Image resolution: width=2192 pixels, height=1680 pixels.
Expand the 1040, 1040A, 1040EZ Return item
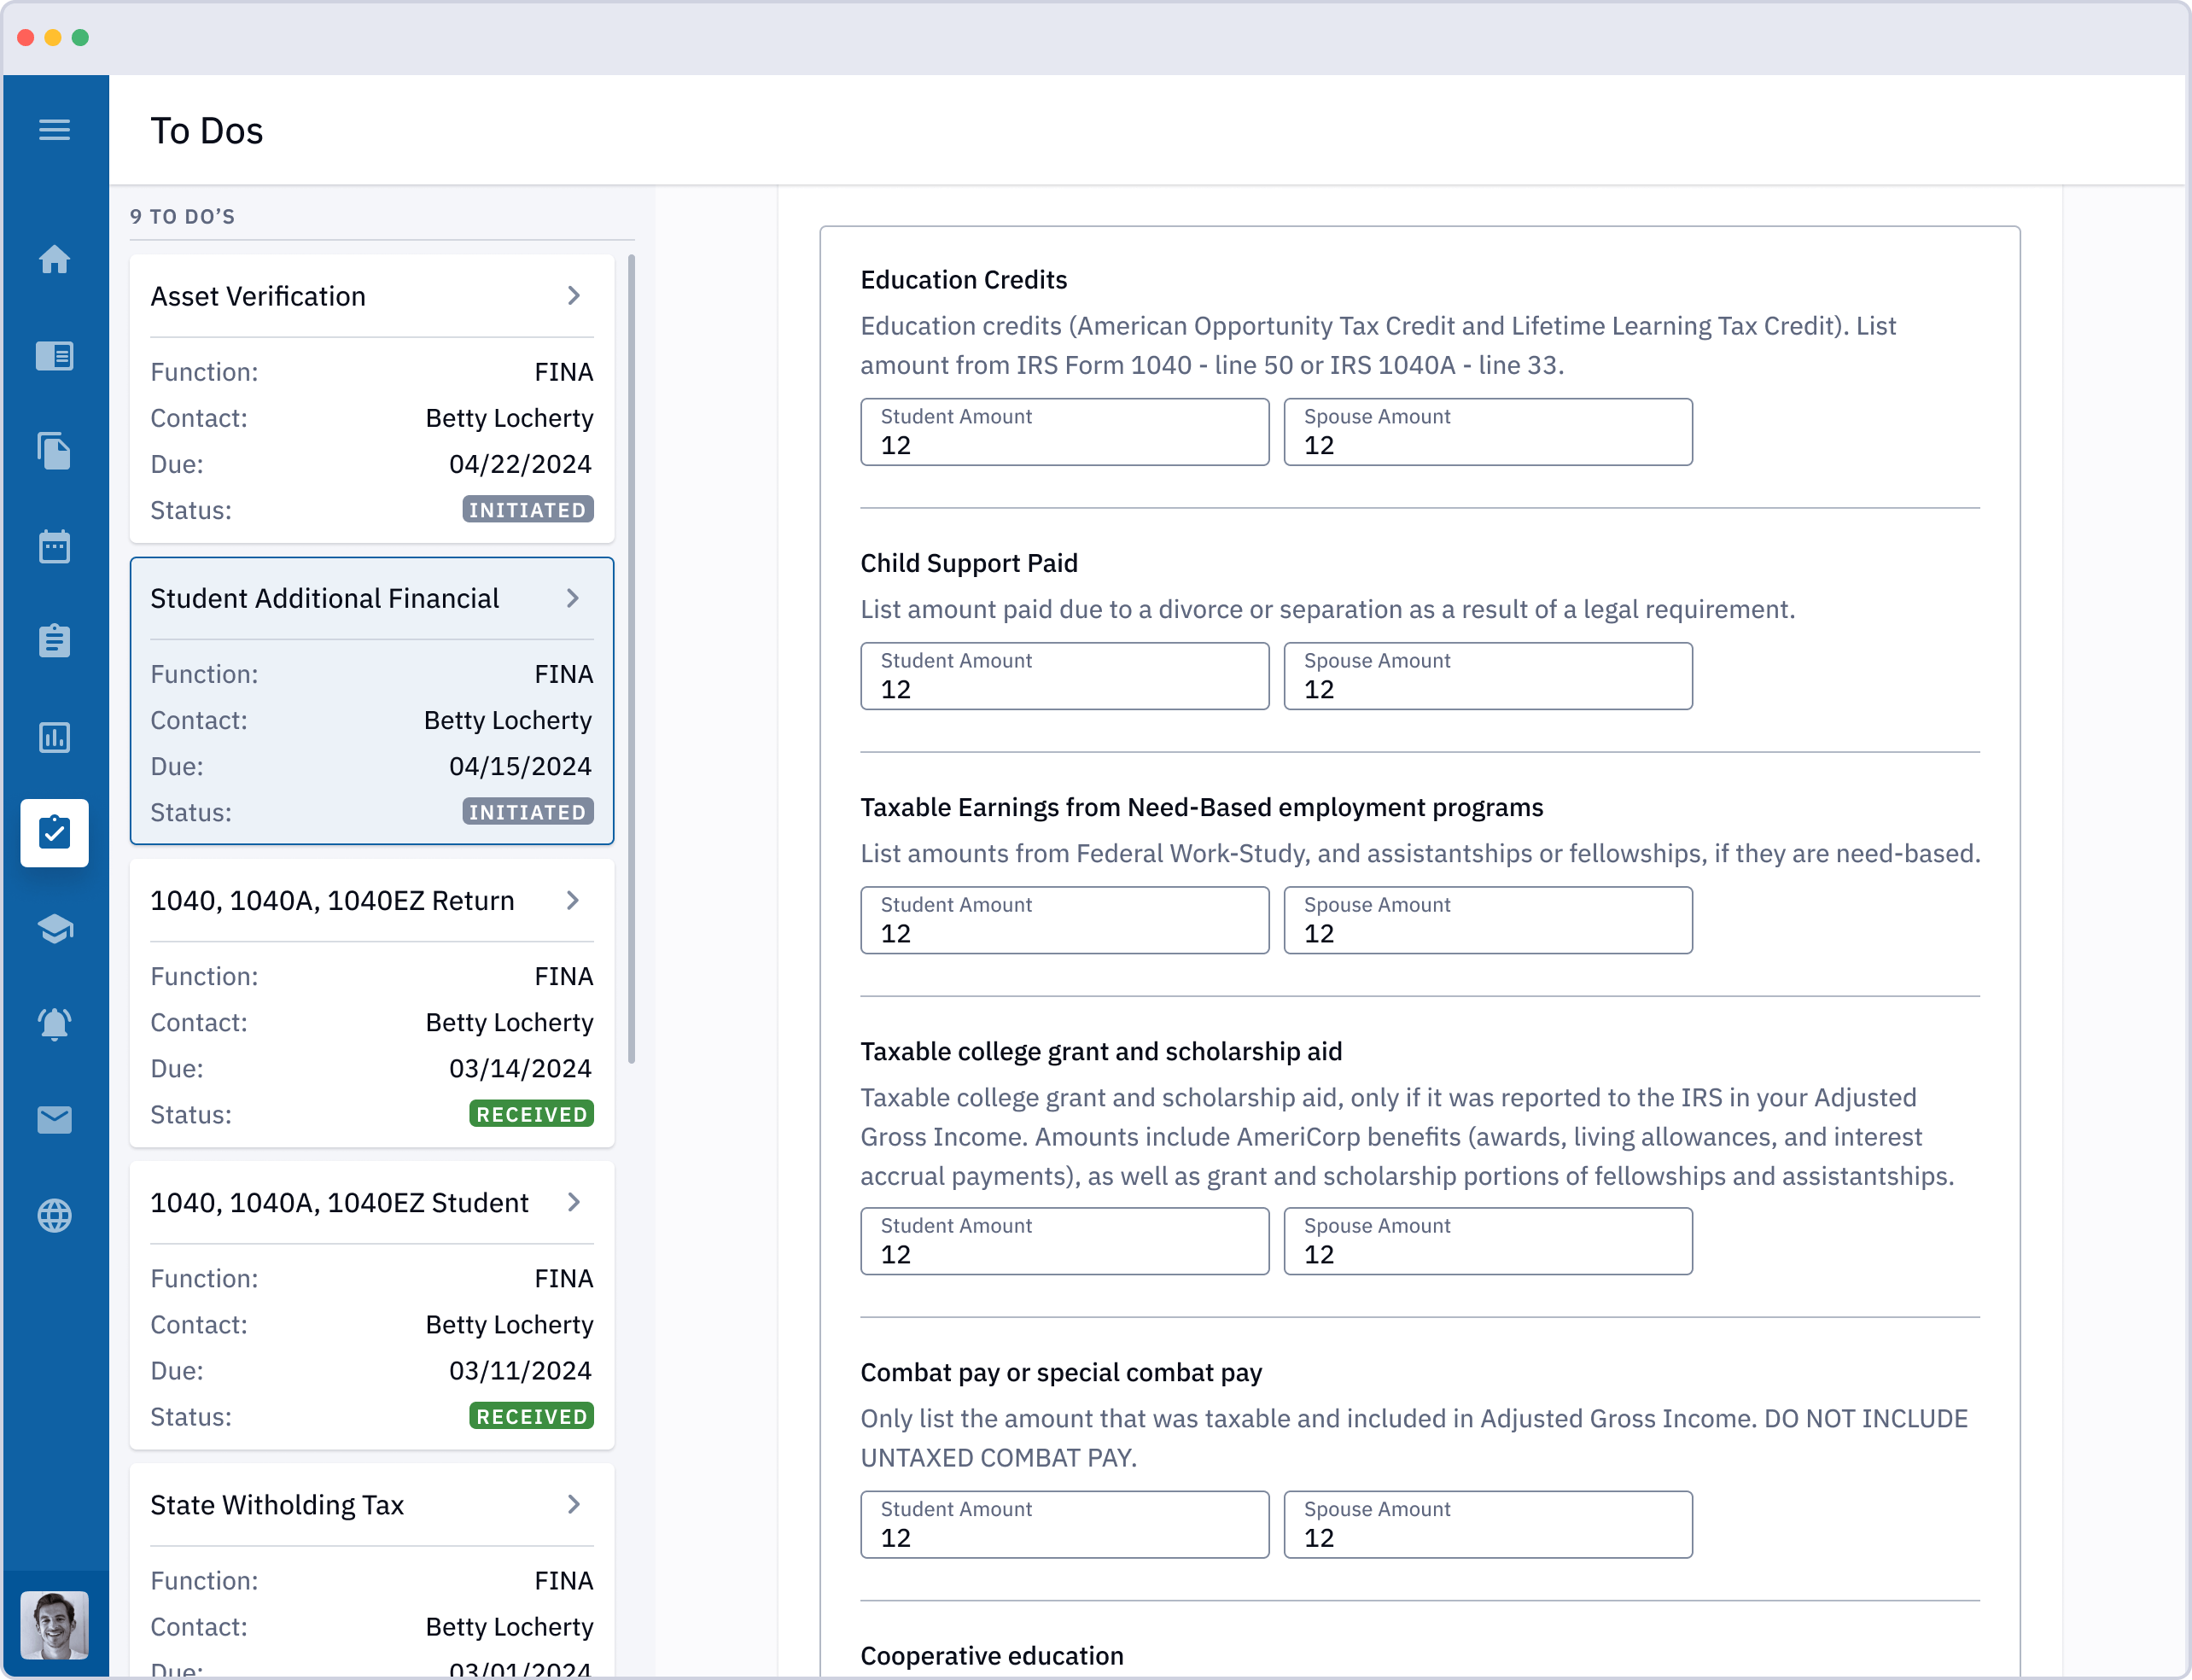572,900
